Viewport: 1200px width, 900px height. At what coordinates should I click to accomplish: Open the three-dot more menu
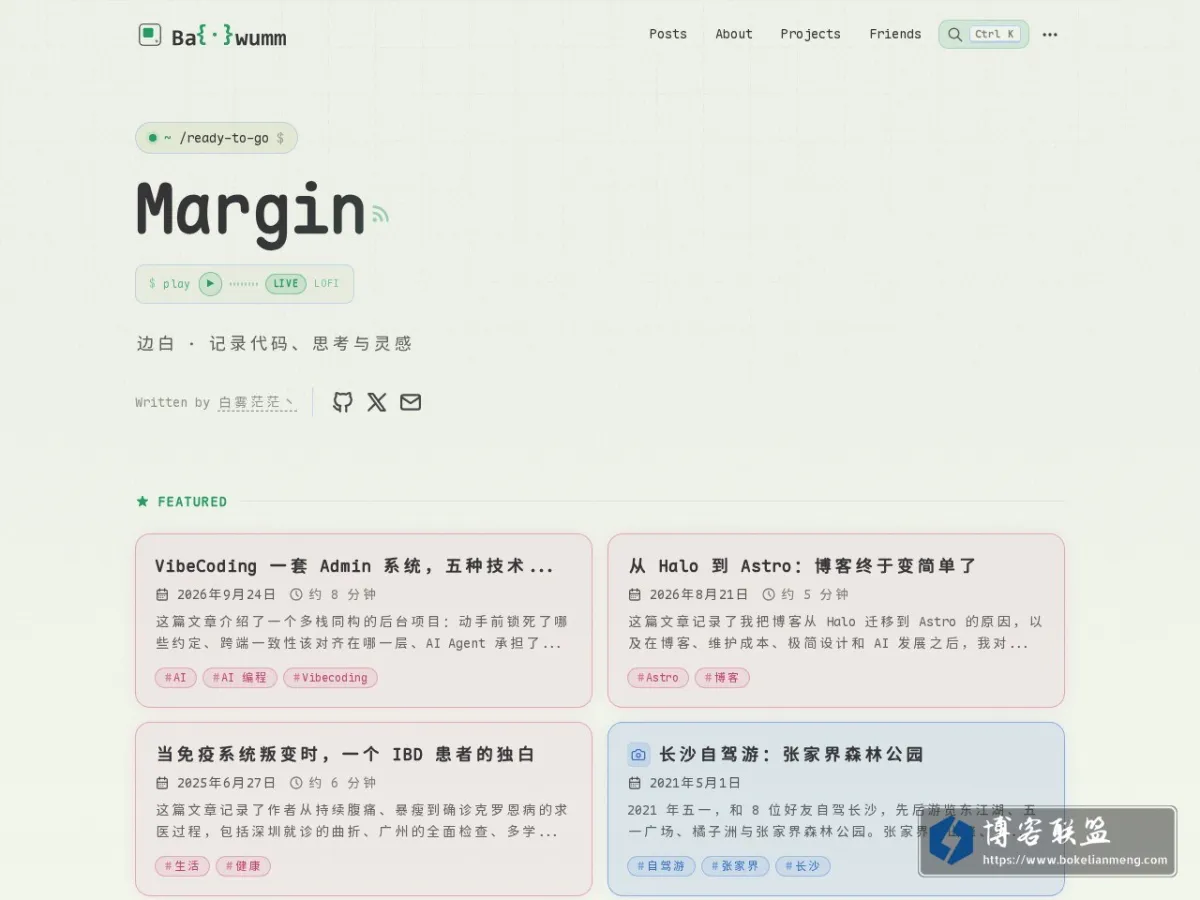[1050, 34]
